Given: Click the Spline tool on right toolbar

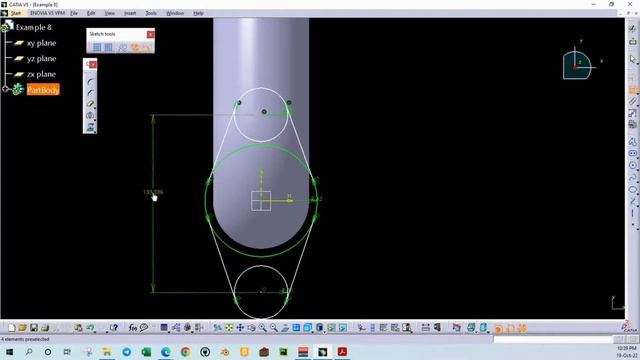Looking at the screenshot, I should [x=633, y=178].
